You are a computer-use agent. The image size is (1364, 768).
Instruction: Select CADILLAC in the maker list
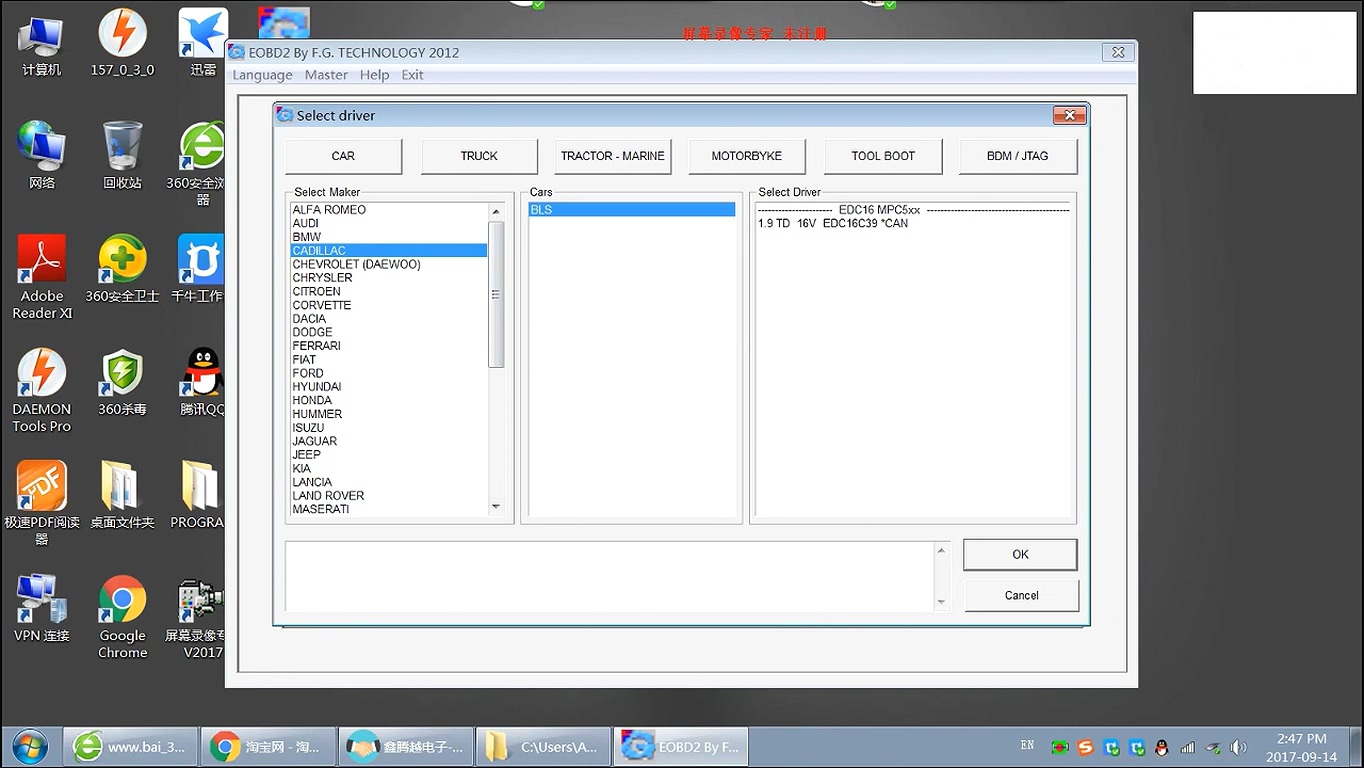coord(389,251)
